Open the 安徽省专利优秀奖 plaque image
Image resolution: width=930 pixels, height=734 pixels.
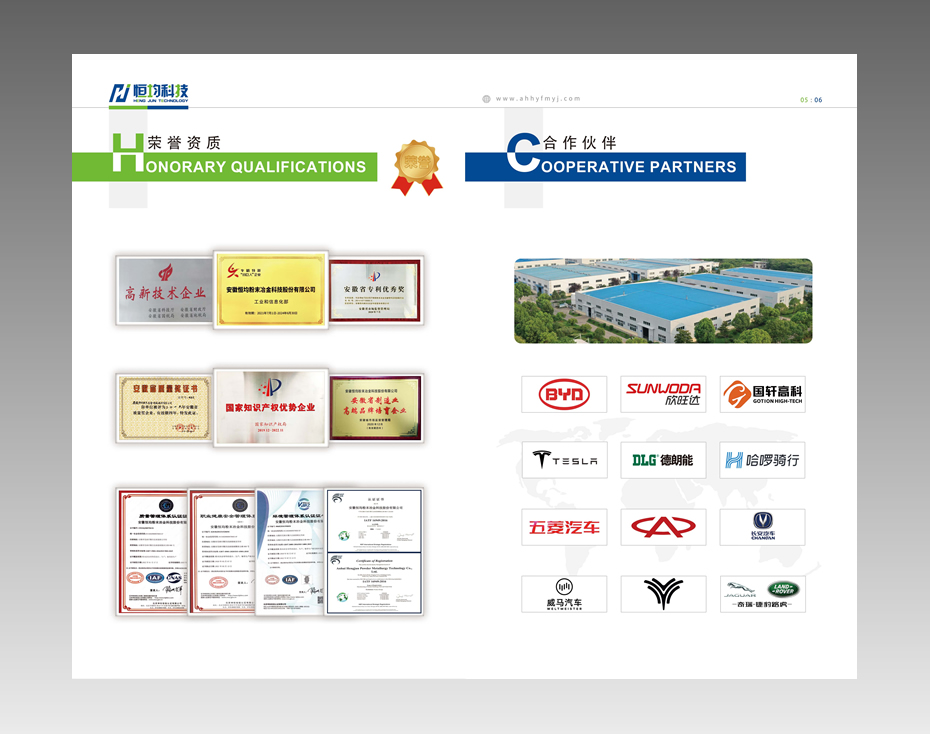click(375, 290)
